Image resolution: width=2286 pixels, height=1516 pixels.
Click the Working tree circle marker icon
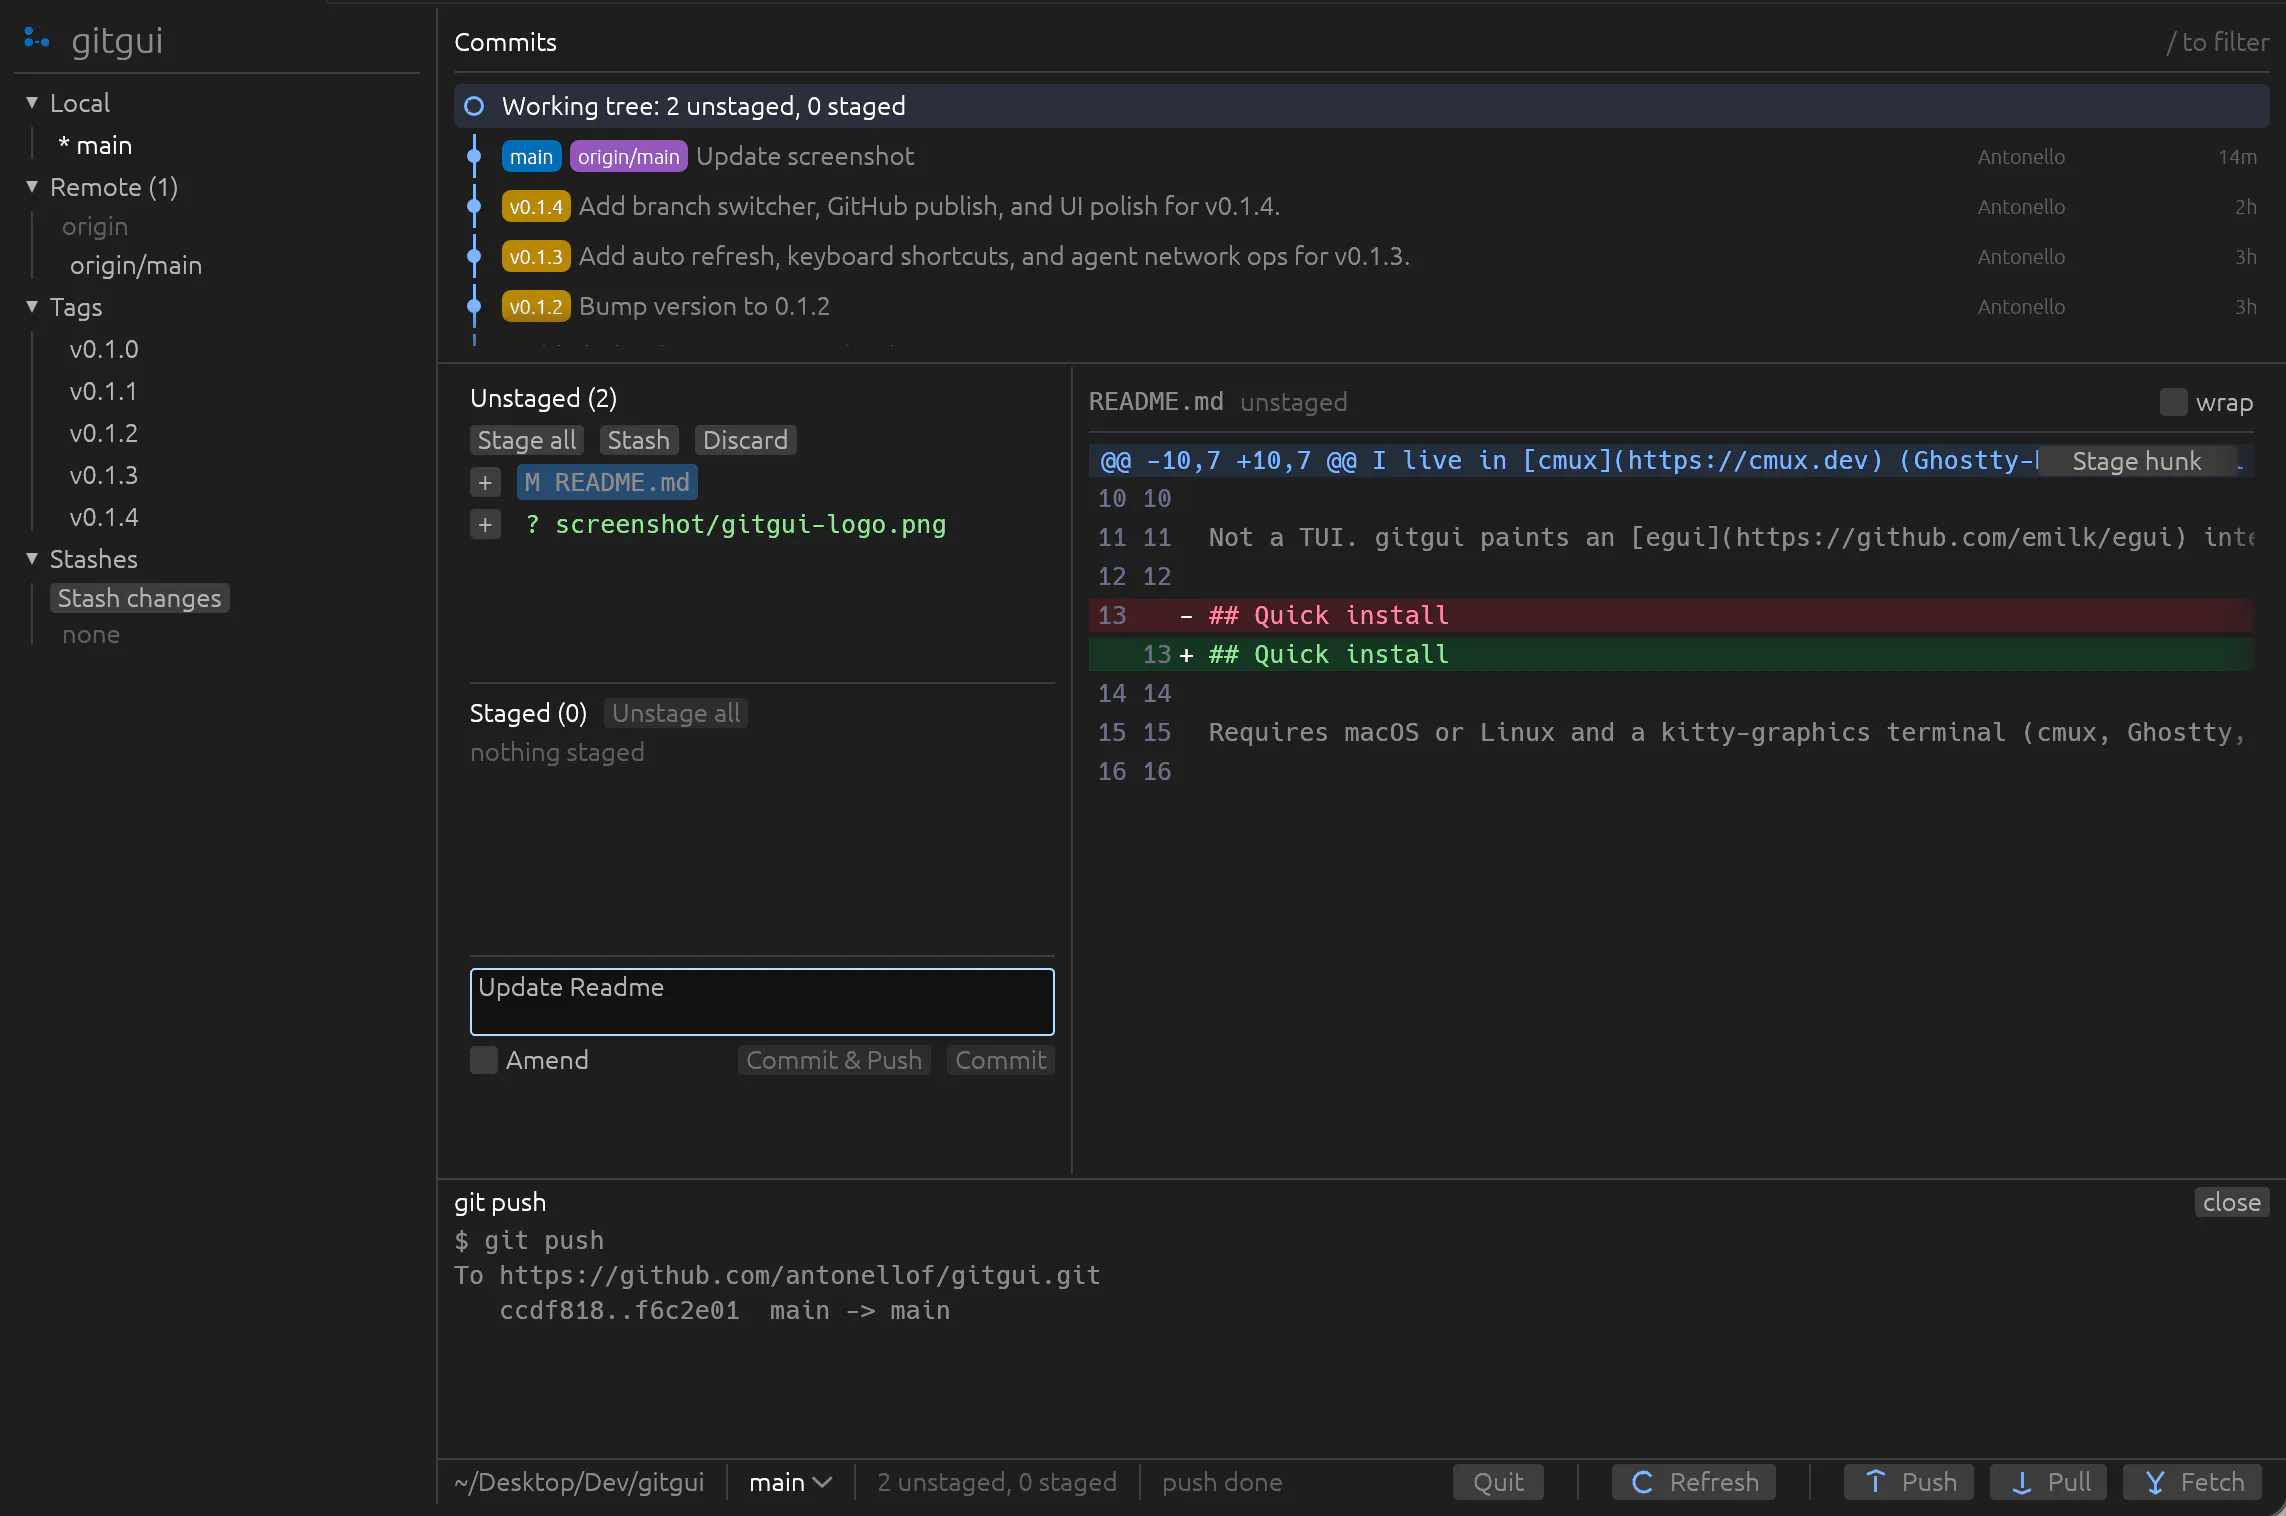475,106
